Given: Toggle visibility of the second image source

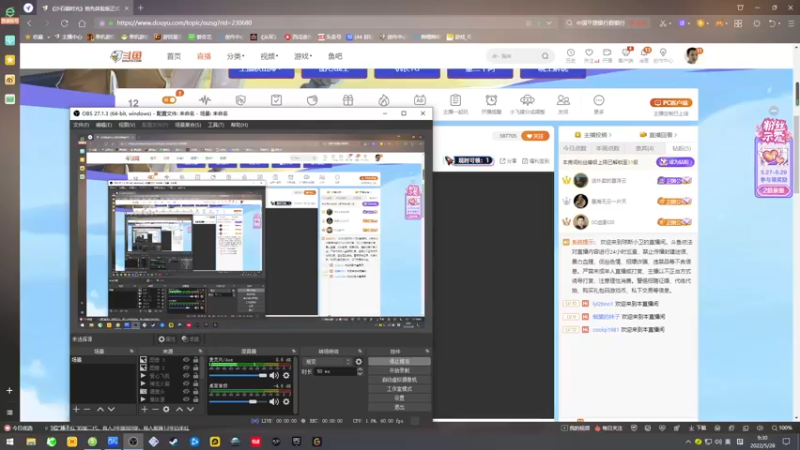Looking at the screenshot, I should [186, 367].
